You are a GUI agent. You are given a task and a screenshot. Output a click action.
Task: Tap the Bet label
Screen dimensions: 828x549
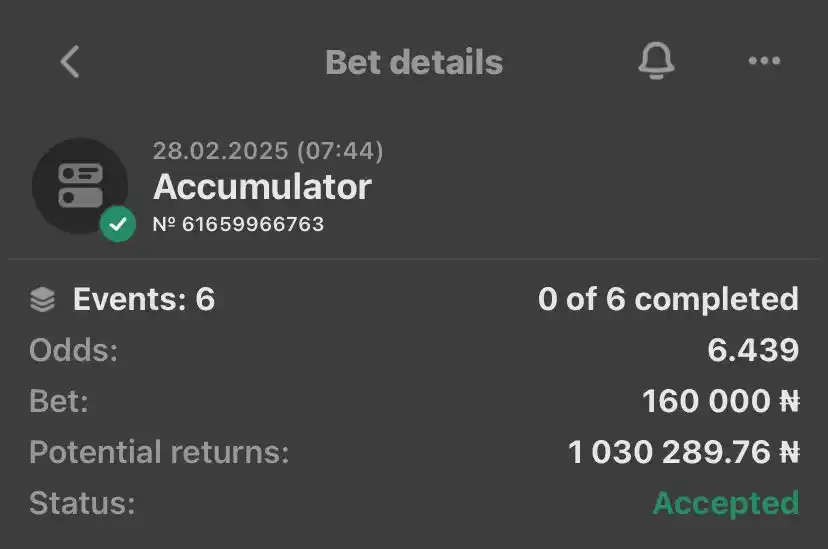(x=59, y=401)
